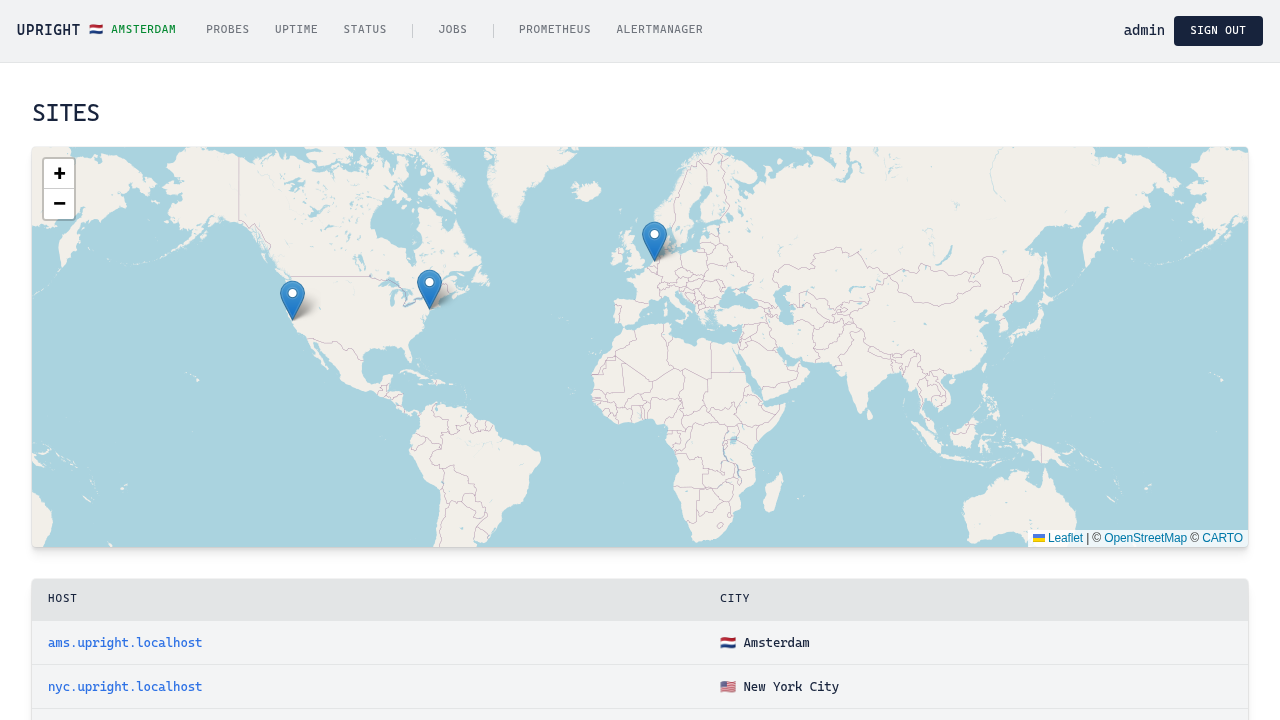Open the nyc.upright.localhost host link
Viewport: 1280px width, 720px height.
pyautogui.click(x=124, y=687)
